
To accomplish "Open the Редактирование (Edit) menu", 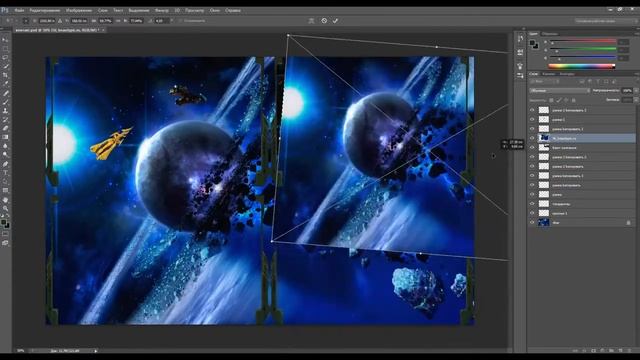I will tap(45, 10).
